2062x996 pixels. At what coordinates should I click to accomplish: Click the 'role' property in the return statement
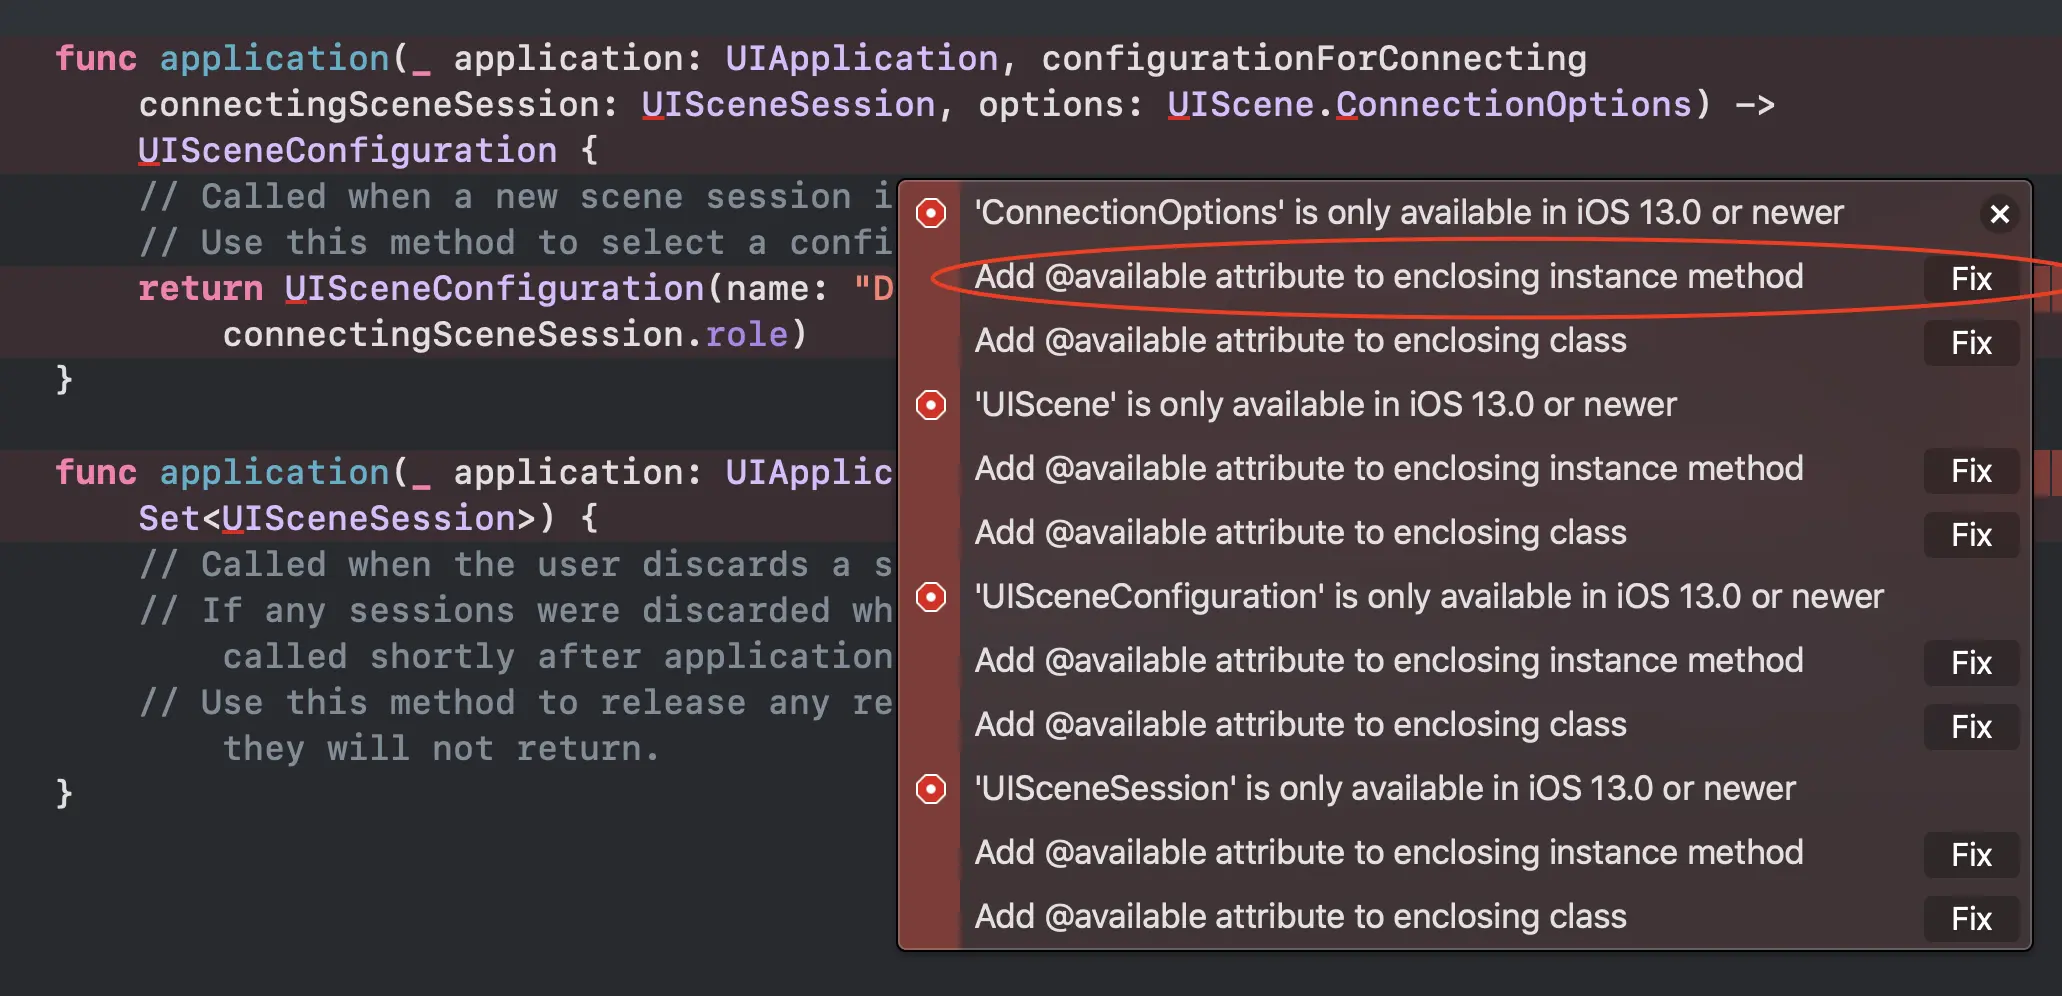tap(746, 335)
